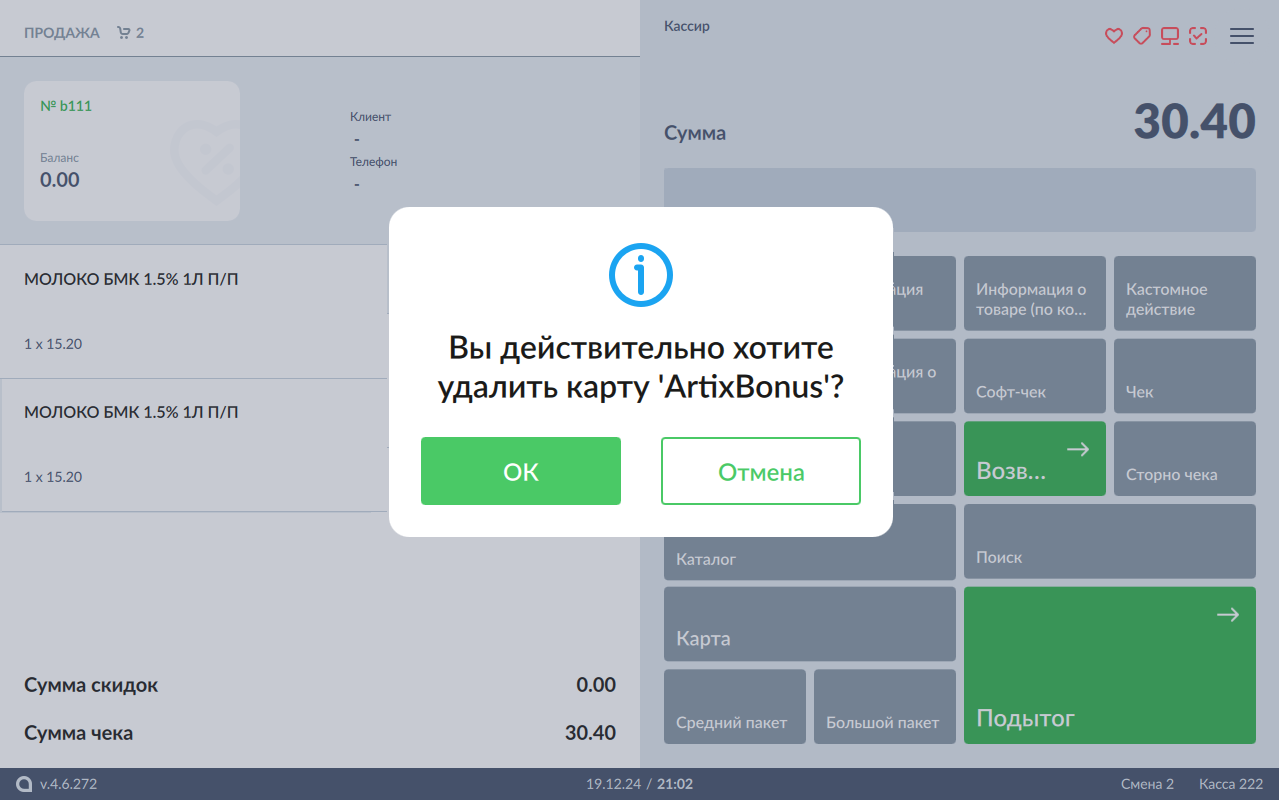Screen dimensions: 1279x800
Task: Click the bonus card № b111 tile
Action: click(x=132, y=151)
